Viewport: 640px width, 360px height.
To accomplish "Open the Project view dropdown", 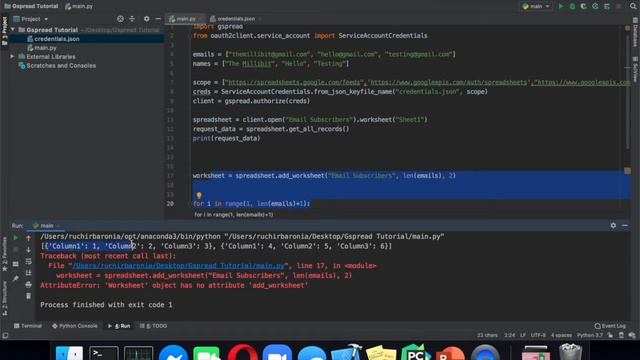I will coord(31,19).
